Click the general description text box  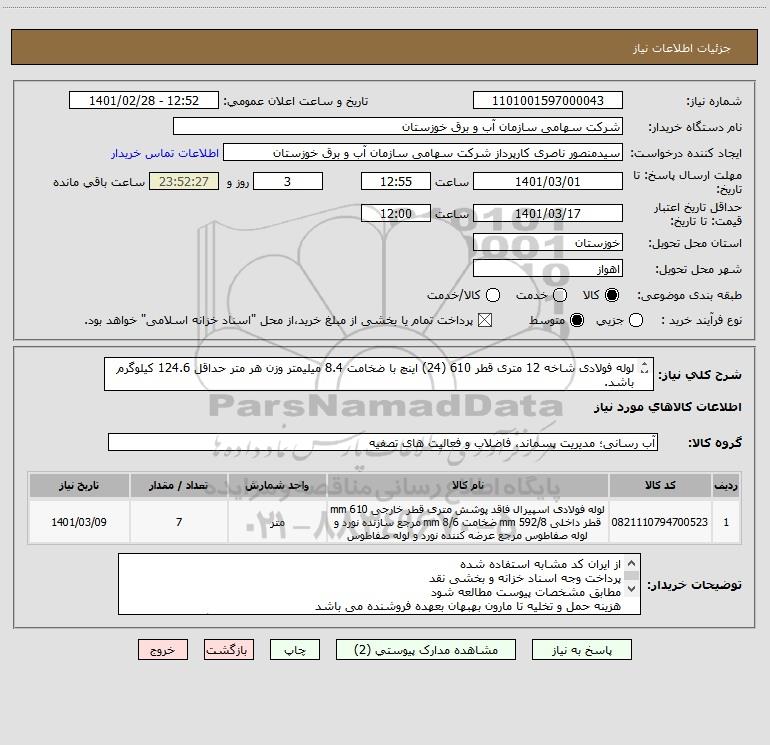379,374
